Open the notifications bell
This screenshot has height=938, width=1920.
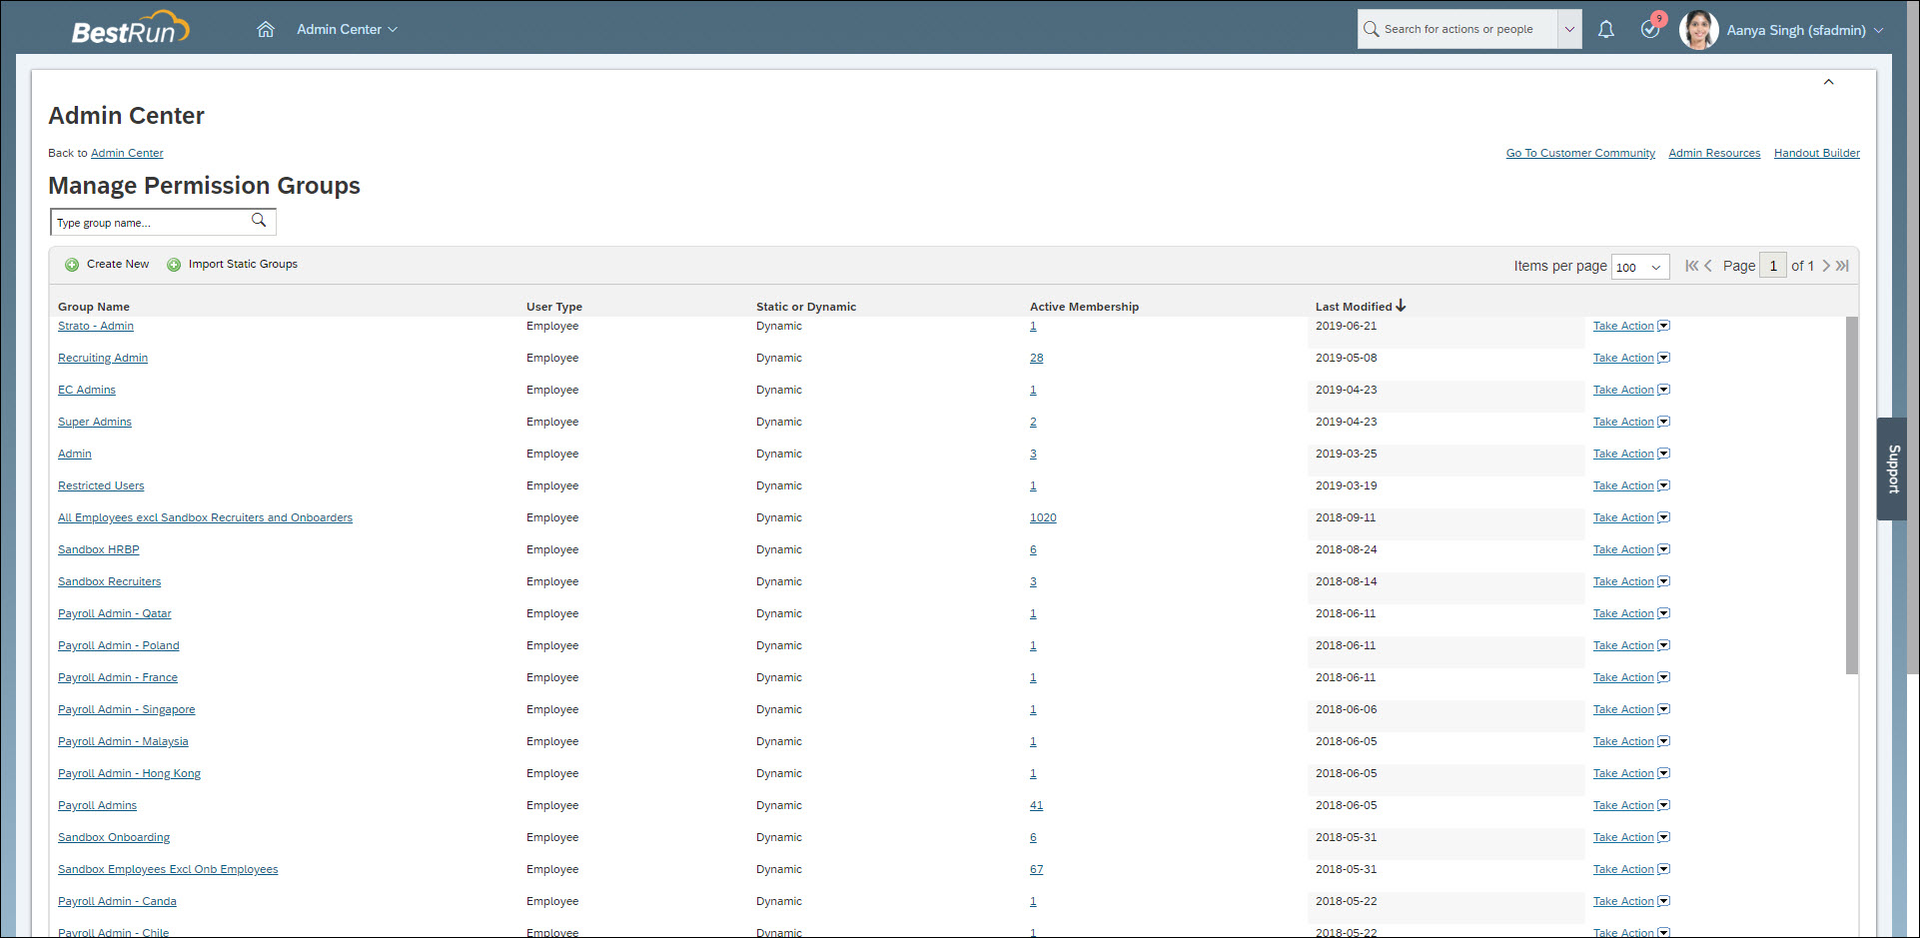pos(1606,30)
